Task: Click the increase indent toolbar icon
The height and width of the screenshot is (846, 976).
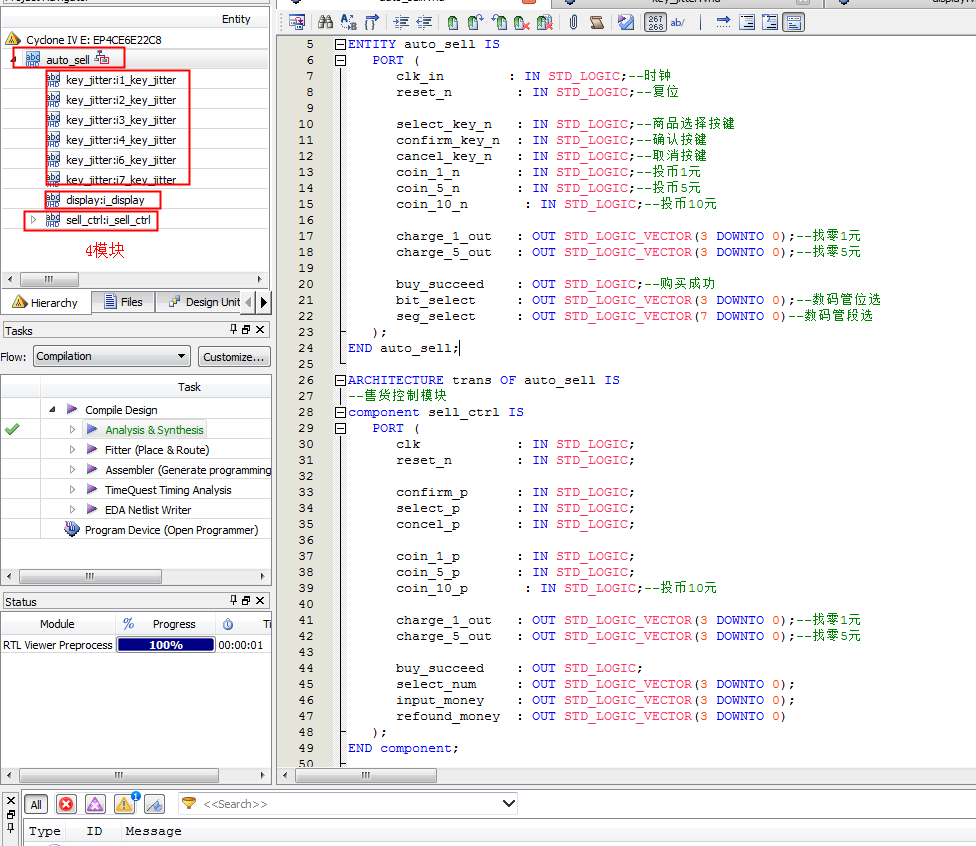Action: [x=400, y=22]
